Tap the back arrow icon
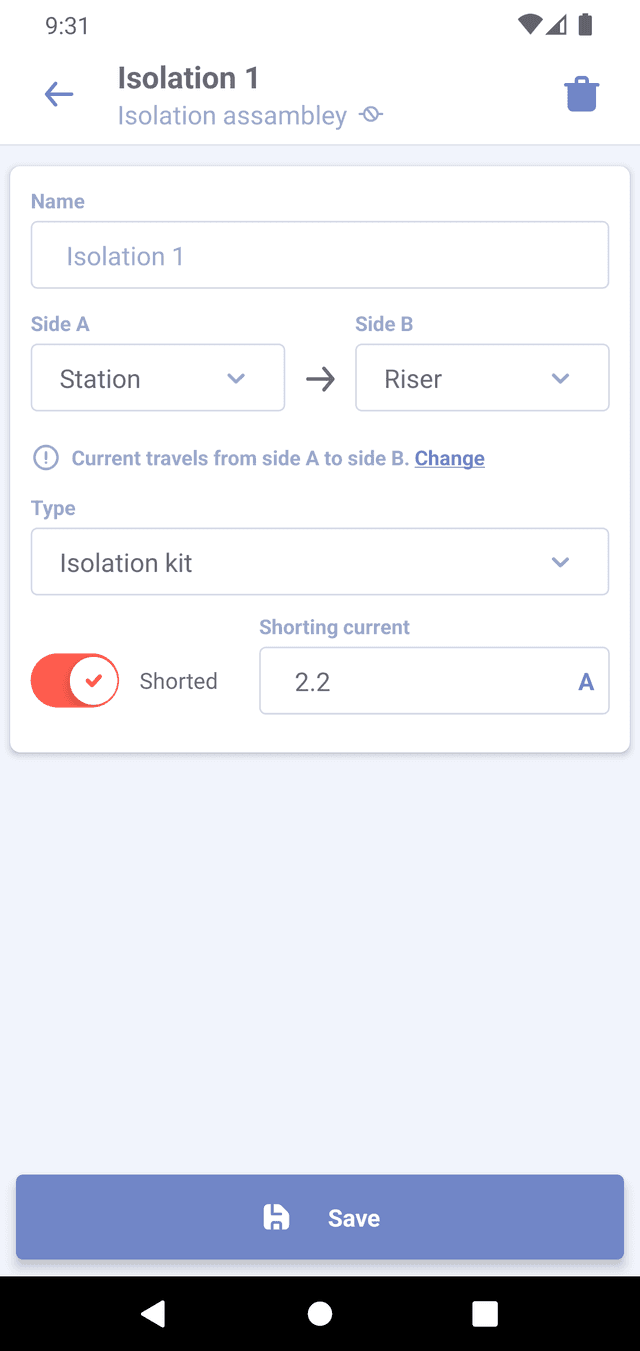 pyautogui.click(x=59, y=95)
